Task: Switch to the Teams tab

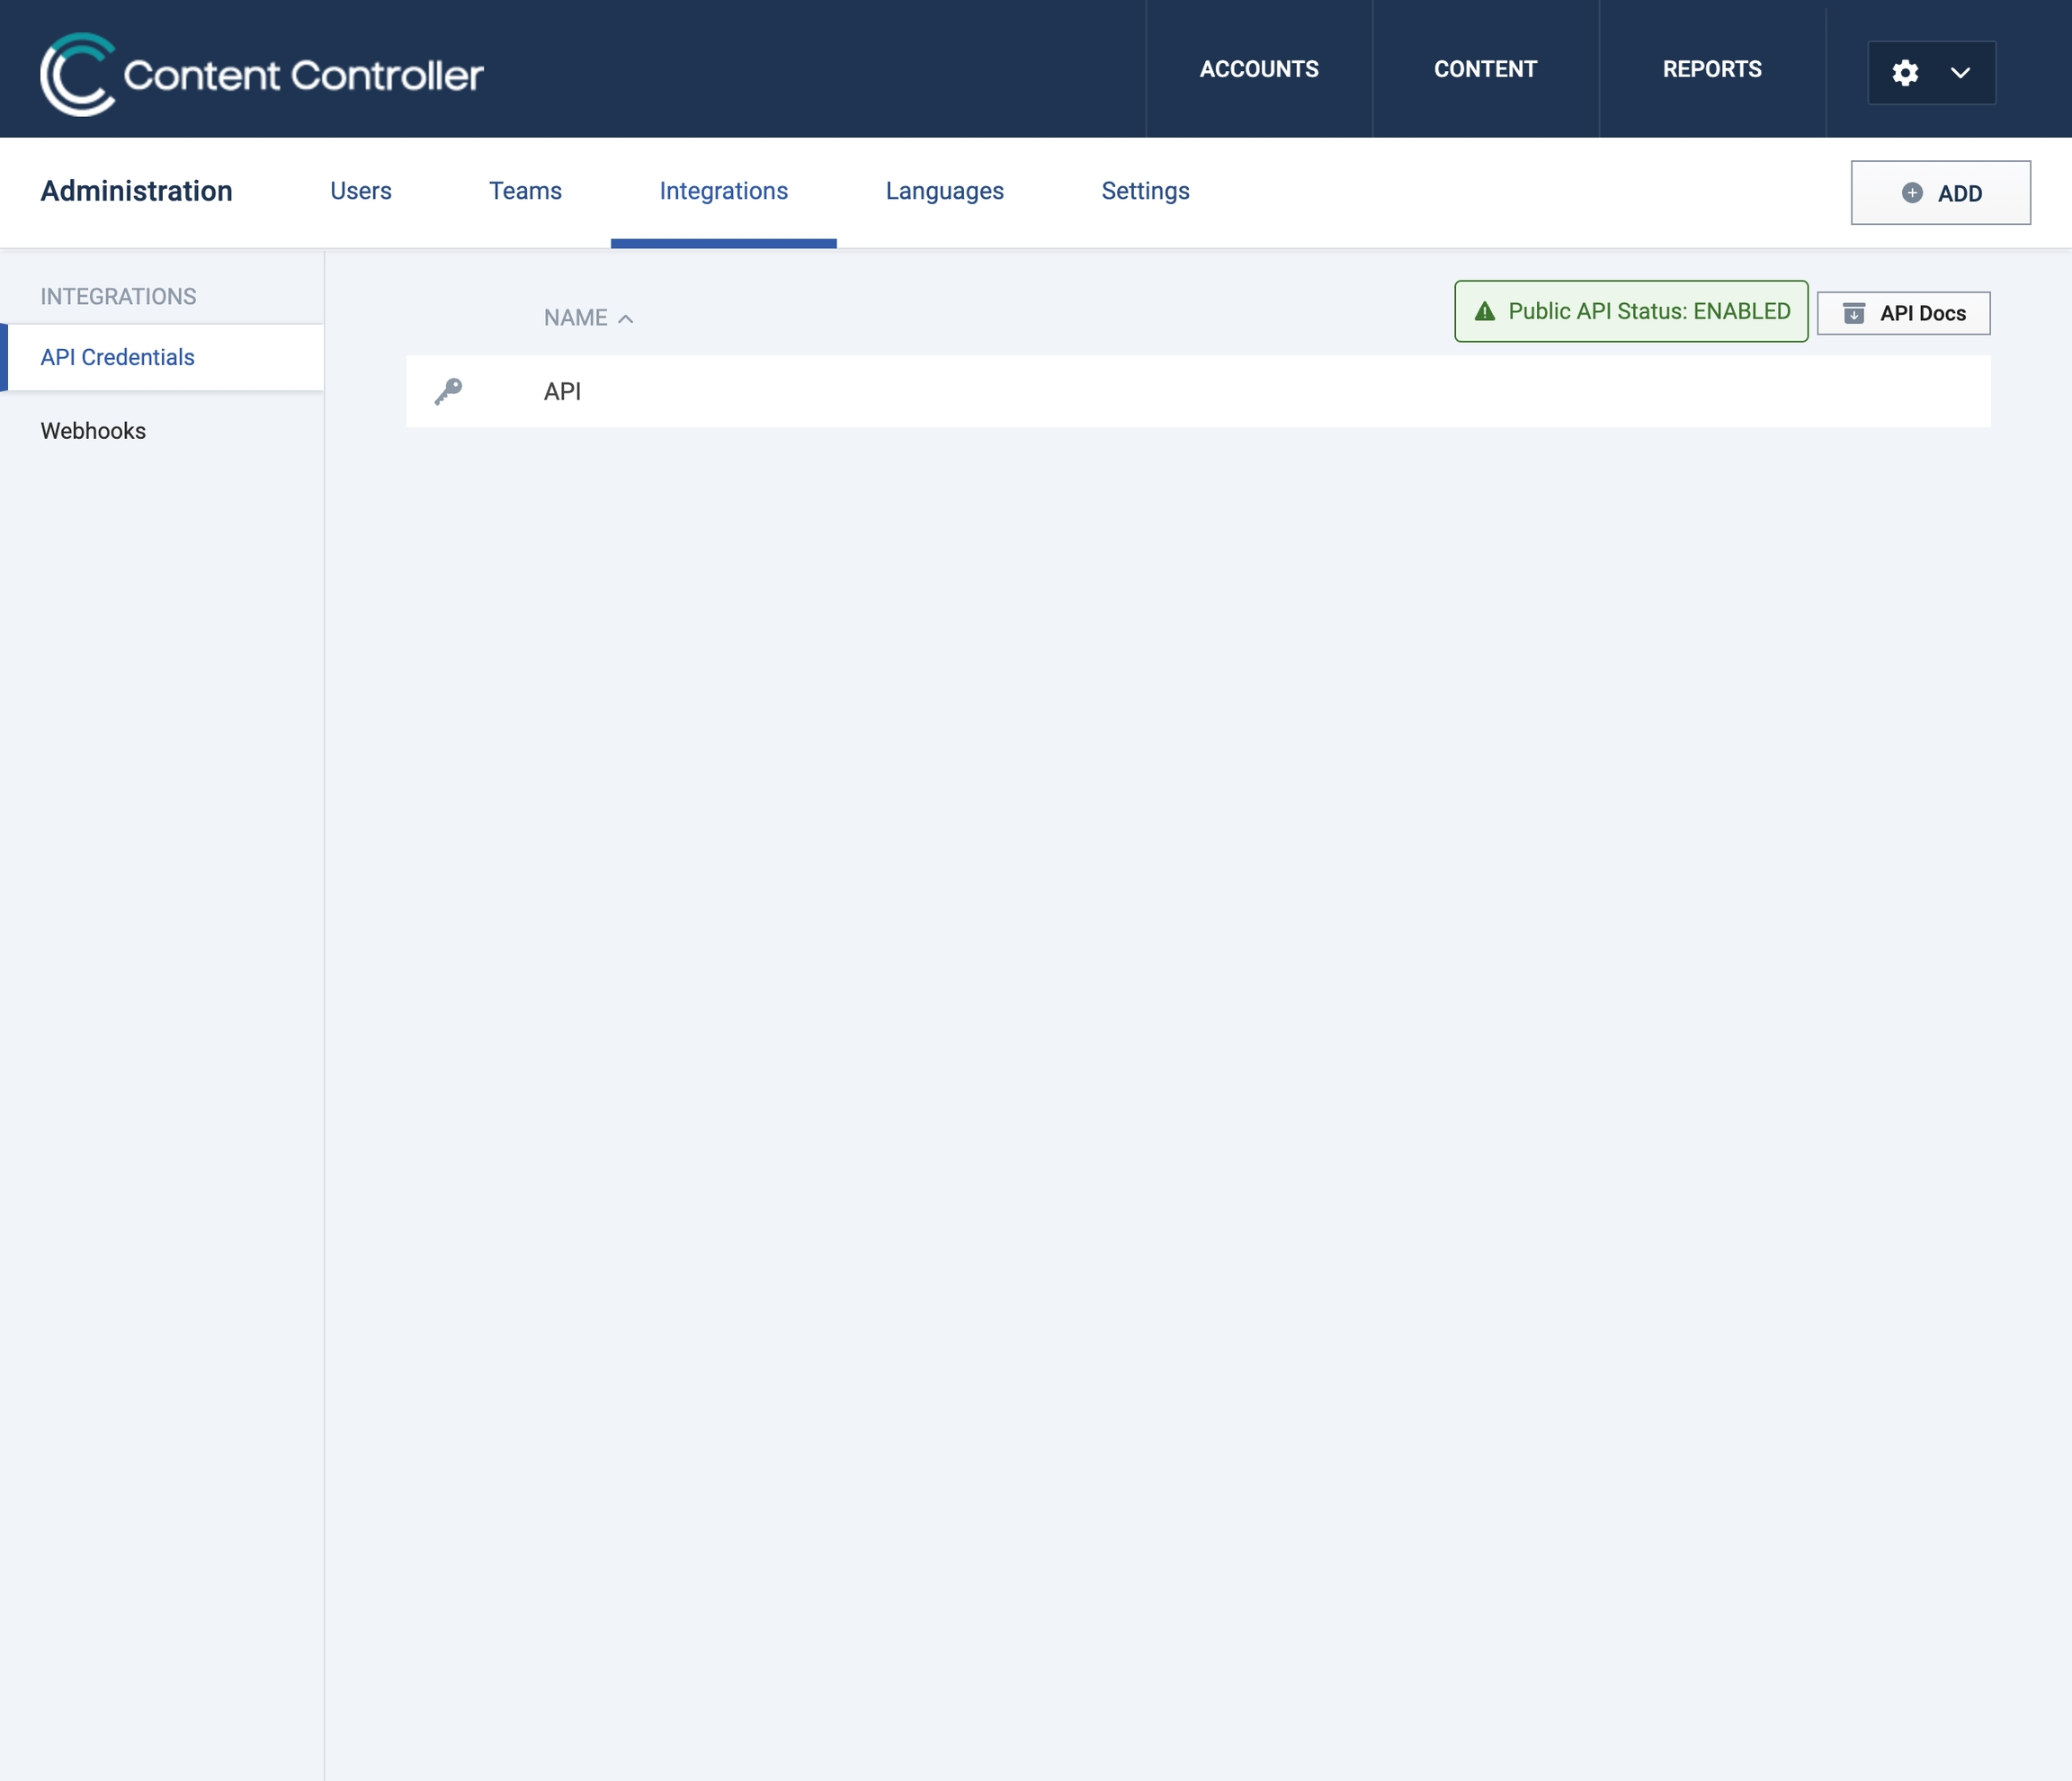Action: tap(525, 191)
